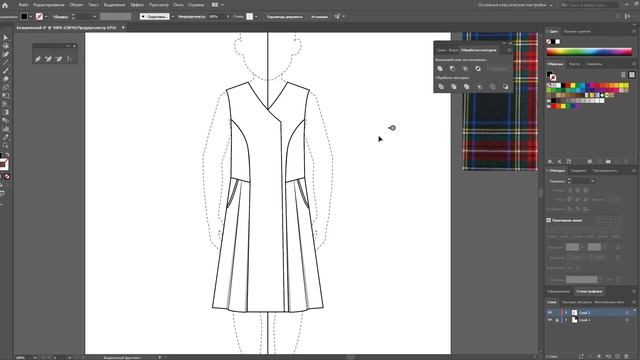Click the search field at top right
Screen dimensions: 640x360
click(589, 5)
